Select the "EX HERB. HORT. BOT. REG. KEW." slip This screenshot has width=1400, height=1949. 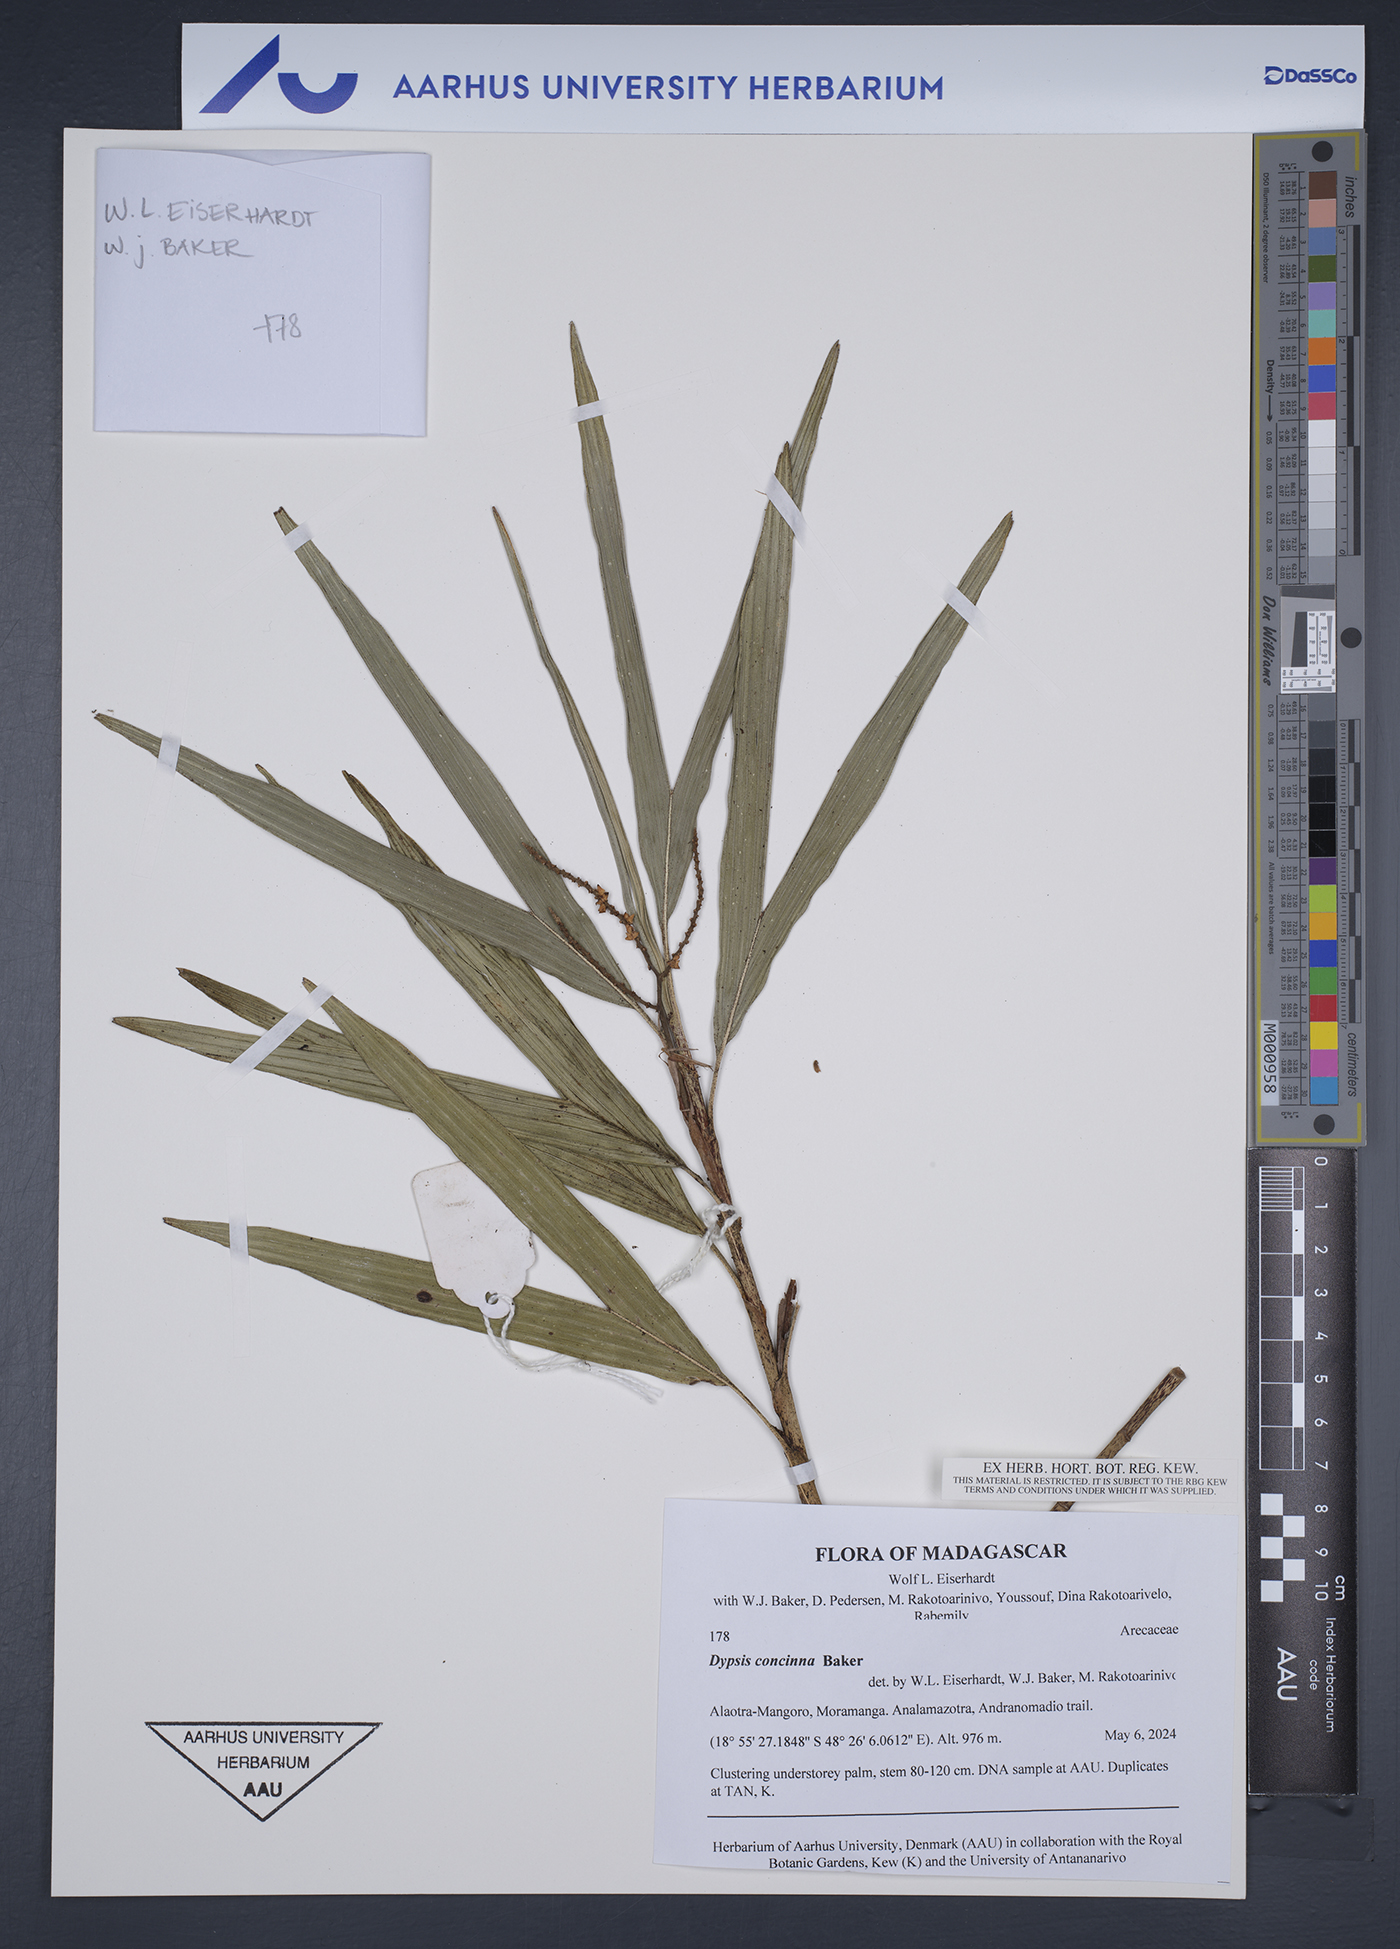click(x=1089, y=1477)
